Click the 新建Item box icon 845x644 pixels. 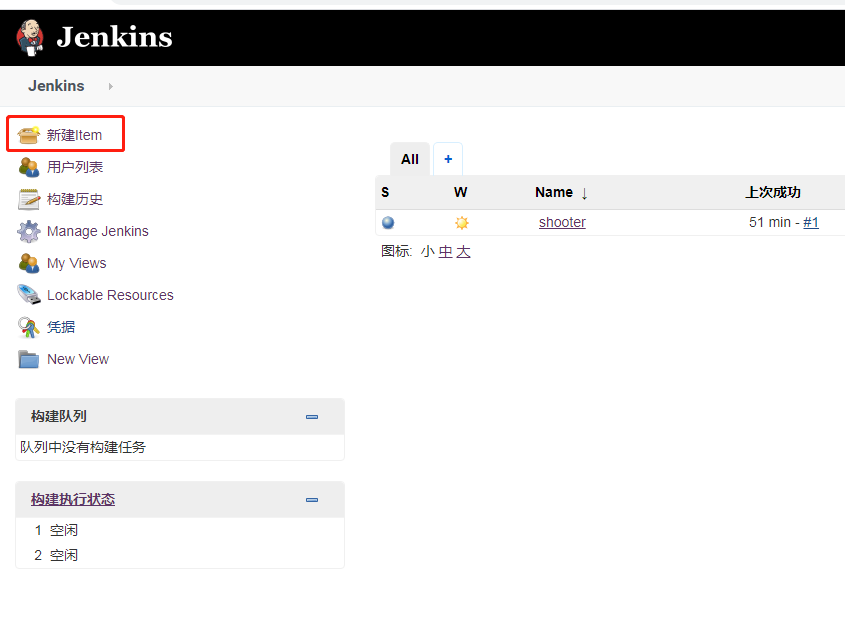(x=28, y=135)
